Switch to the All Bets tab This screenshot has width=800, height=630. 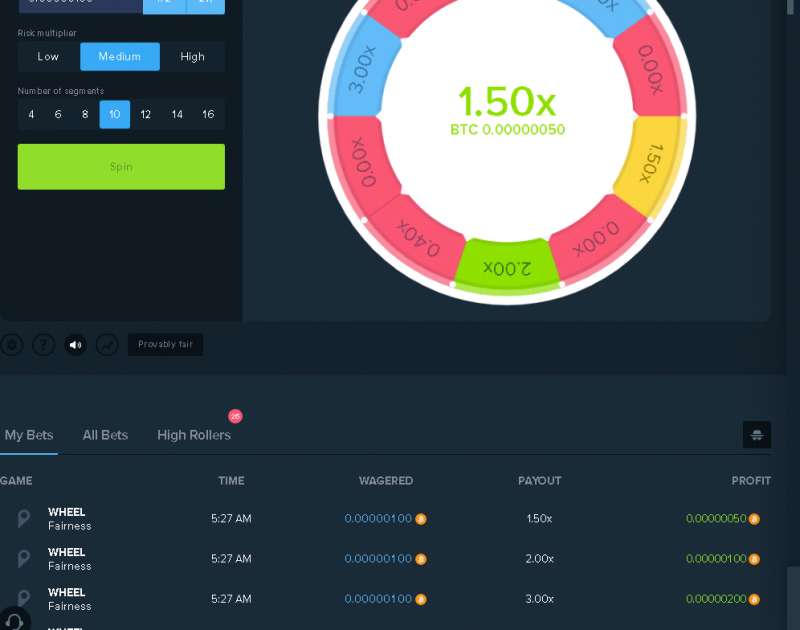tap(105, 435)
